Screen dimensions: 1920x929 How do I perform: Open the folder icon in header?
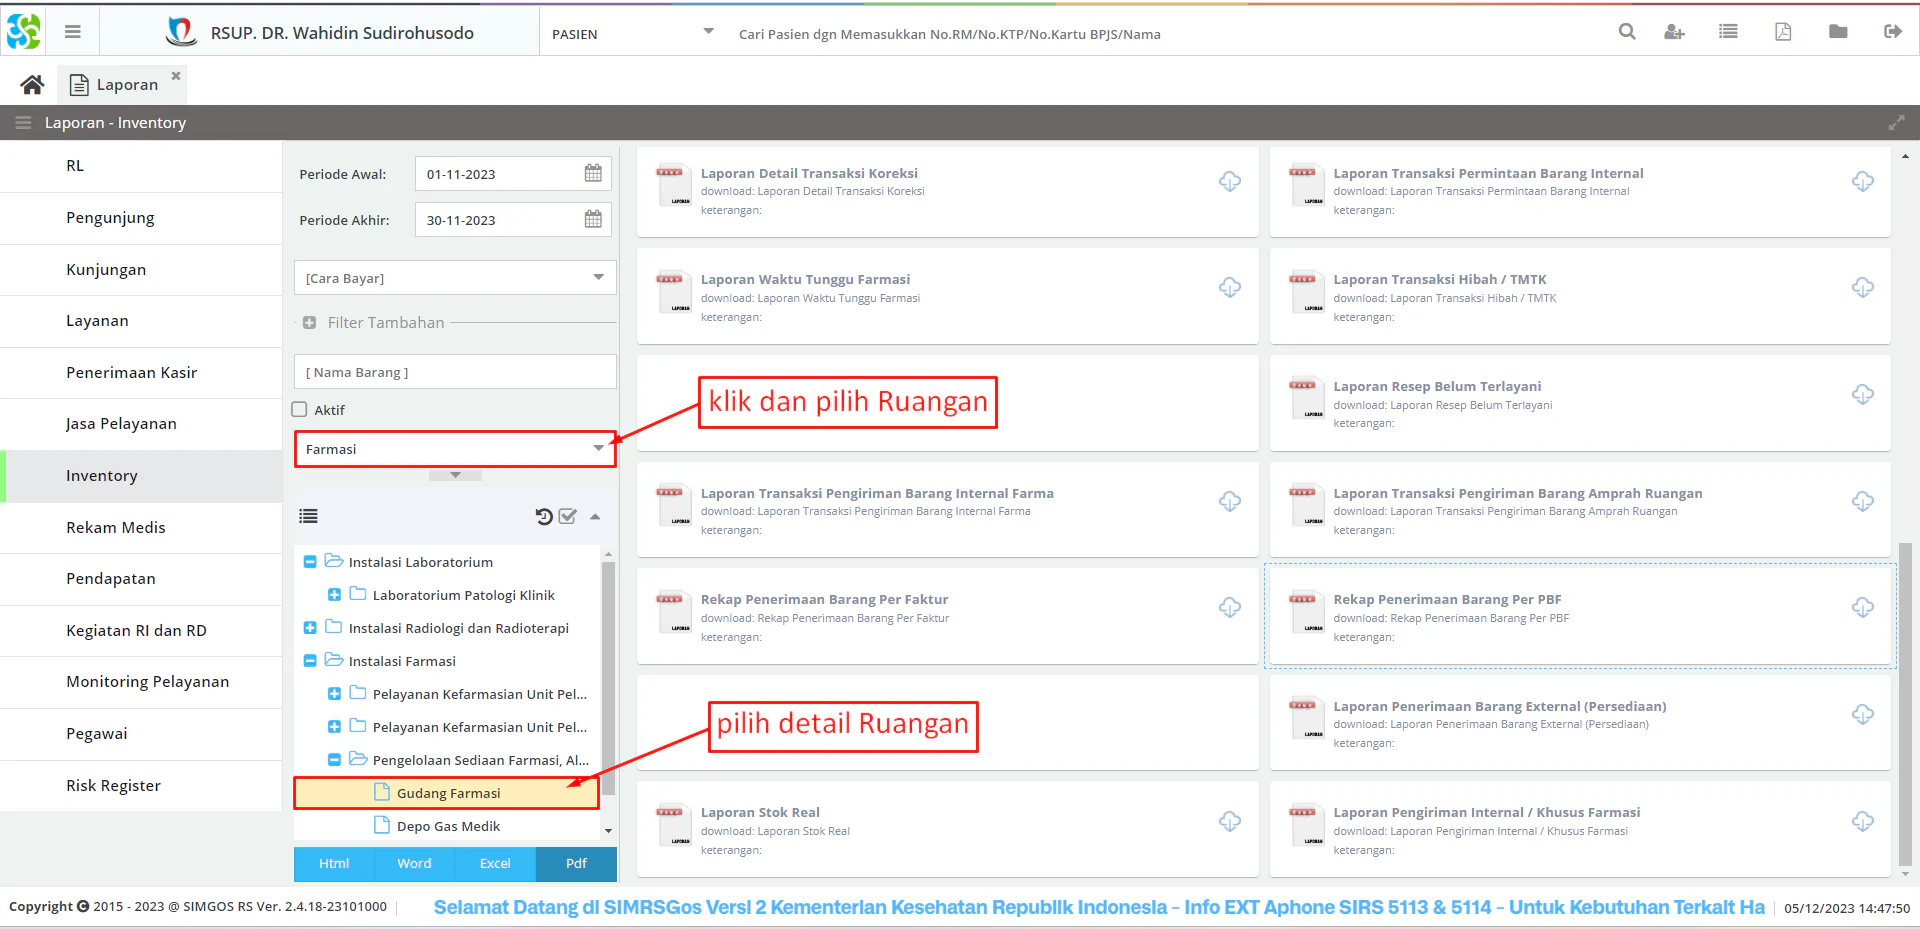(1838, 32)
